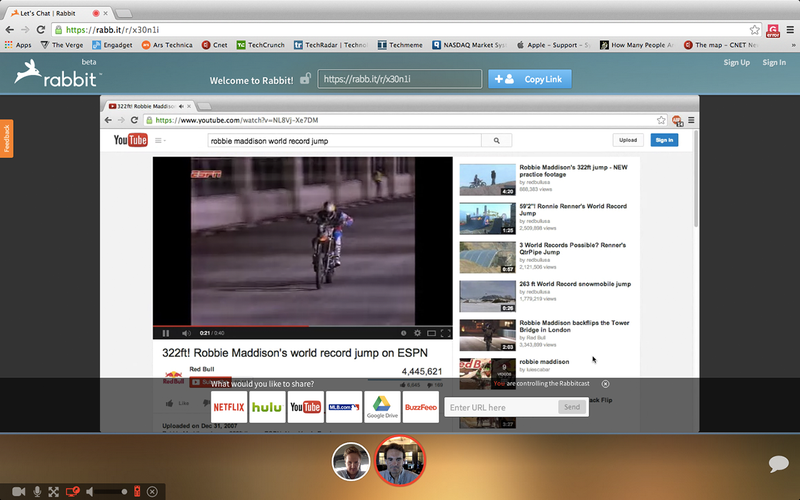Open the TechCrunch bookmark
The image size is (800, 500).
pos(261,45)
